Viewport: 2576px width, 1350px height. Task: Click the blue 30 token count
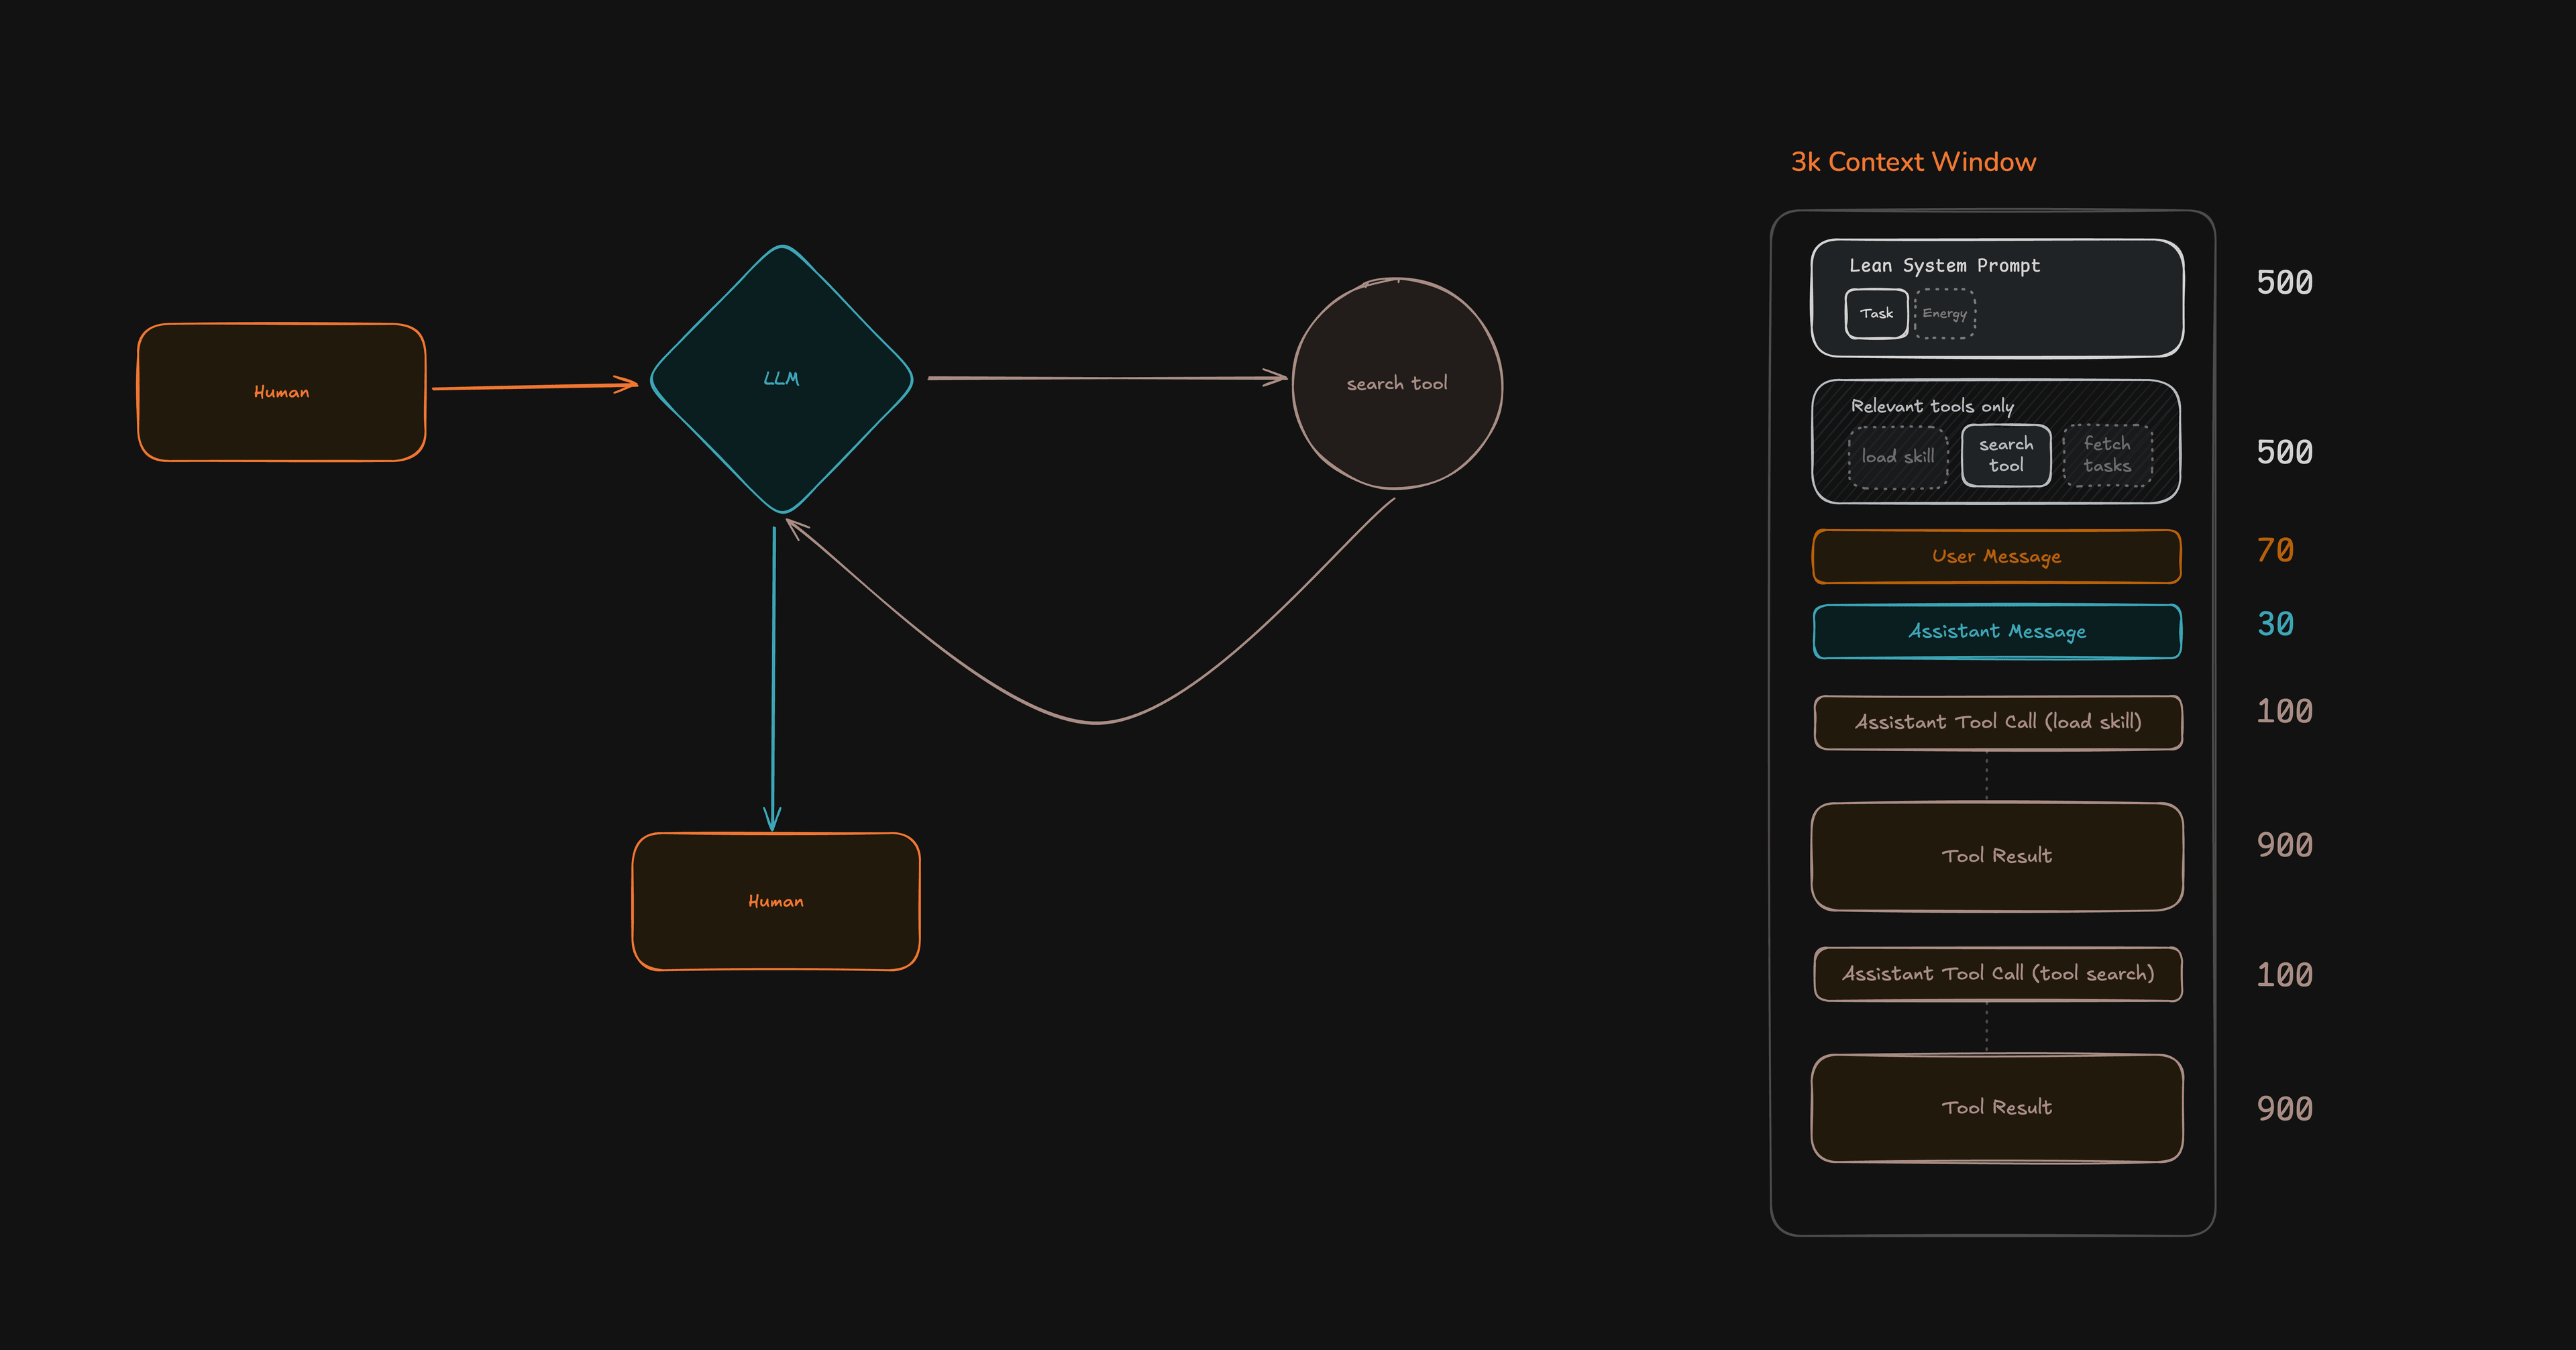point(2275,625)
